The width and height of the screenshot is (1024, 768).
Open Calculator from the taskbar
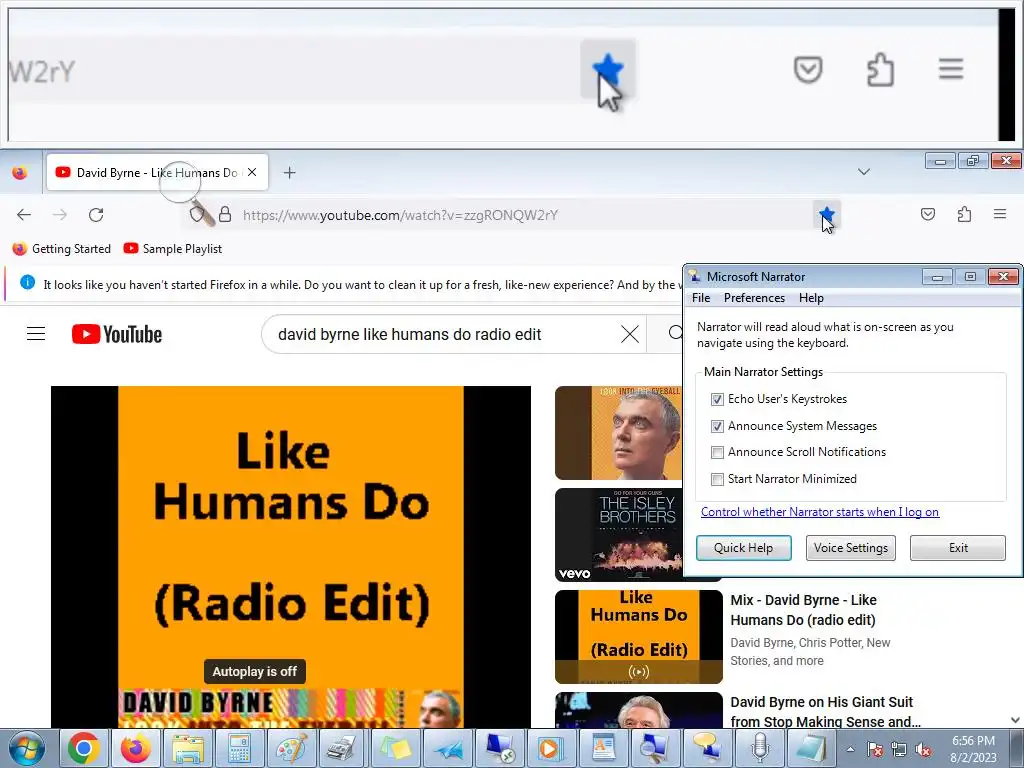239,748
